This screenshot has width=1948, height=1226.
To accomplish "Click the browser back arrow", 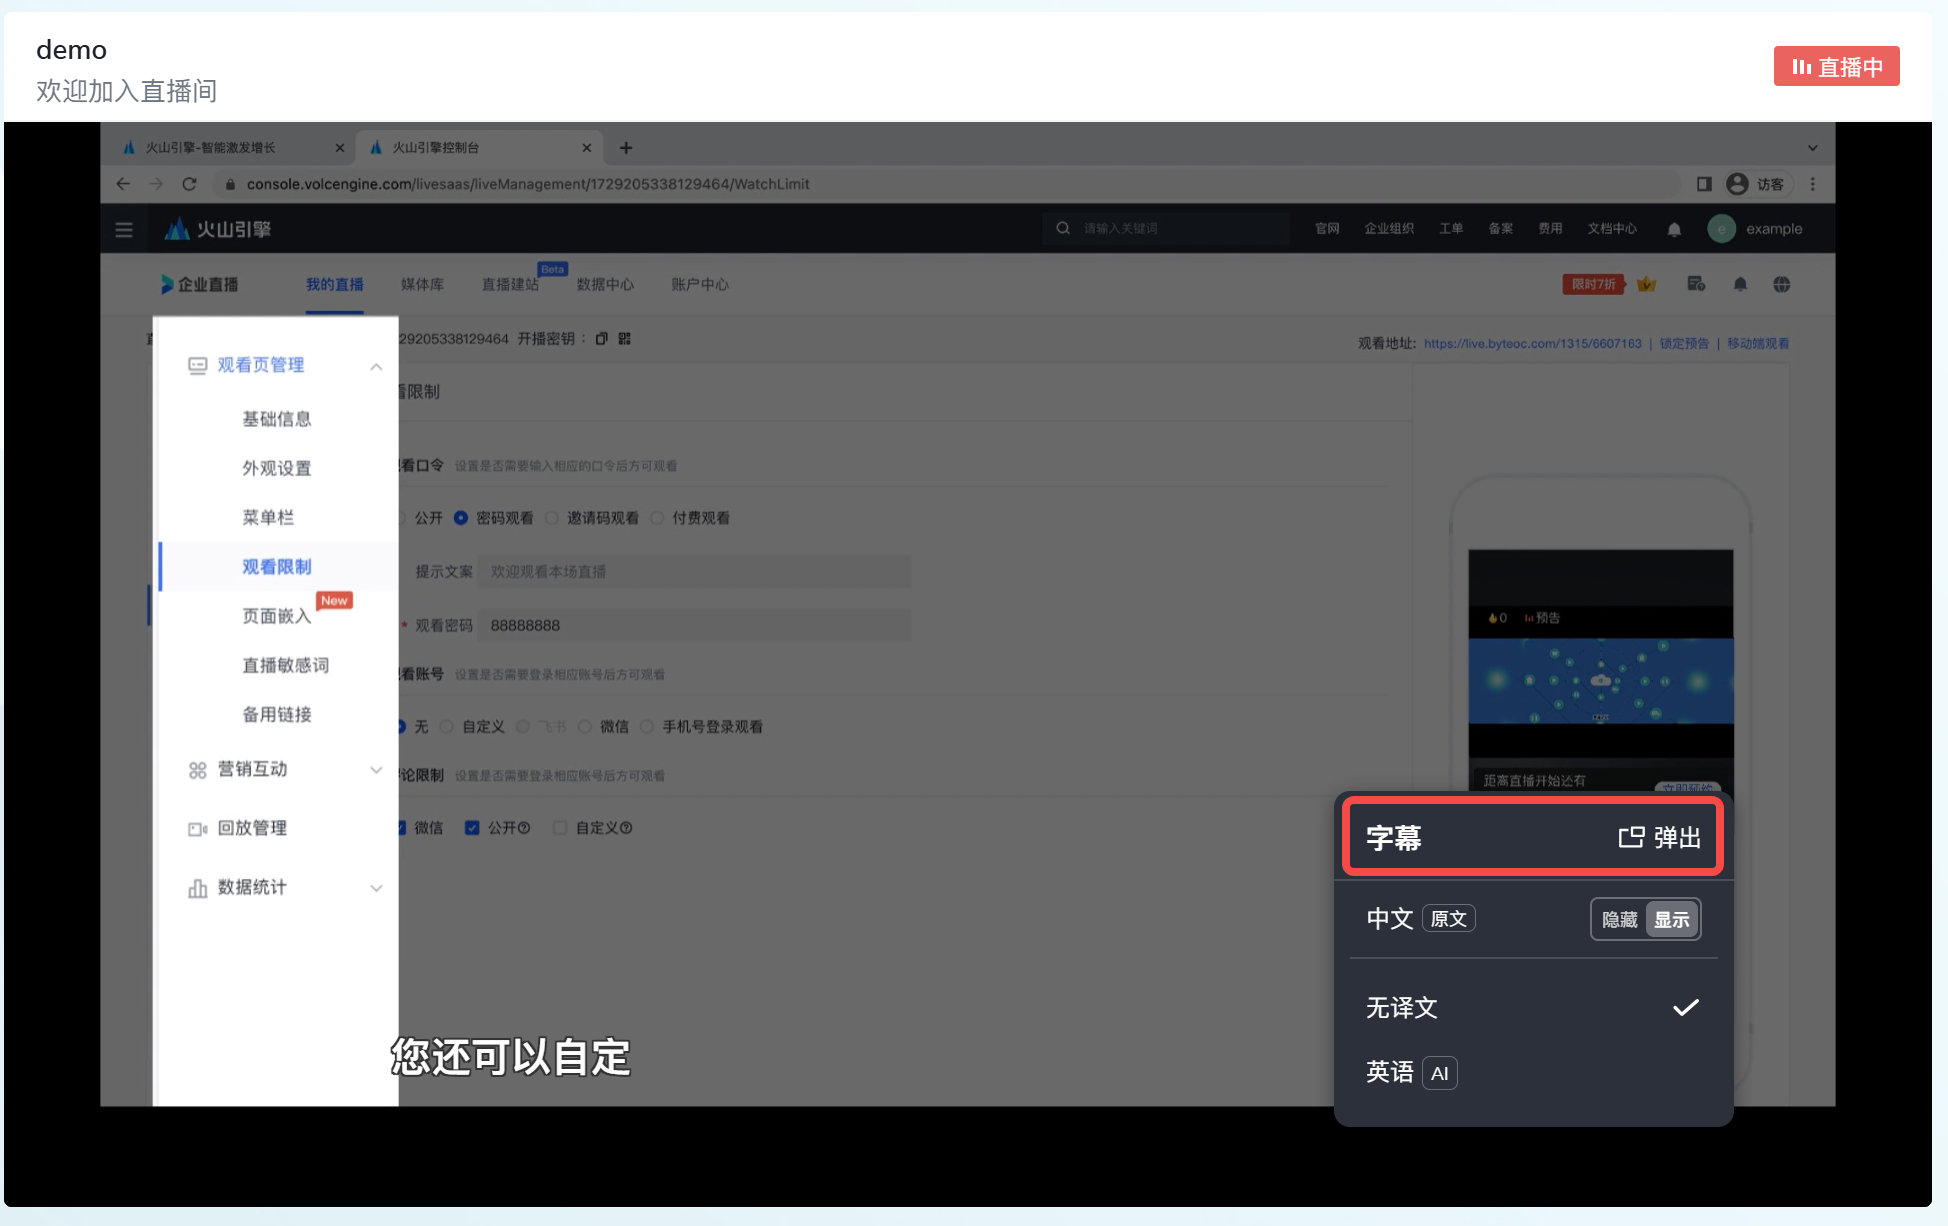I will click(x=123, y=184).
